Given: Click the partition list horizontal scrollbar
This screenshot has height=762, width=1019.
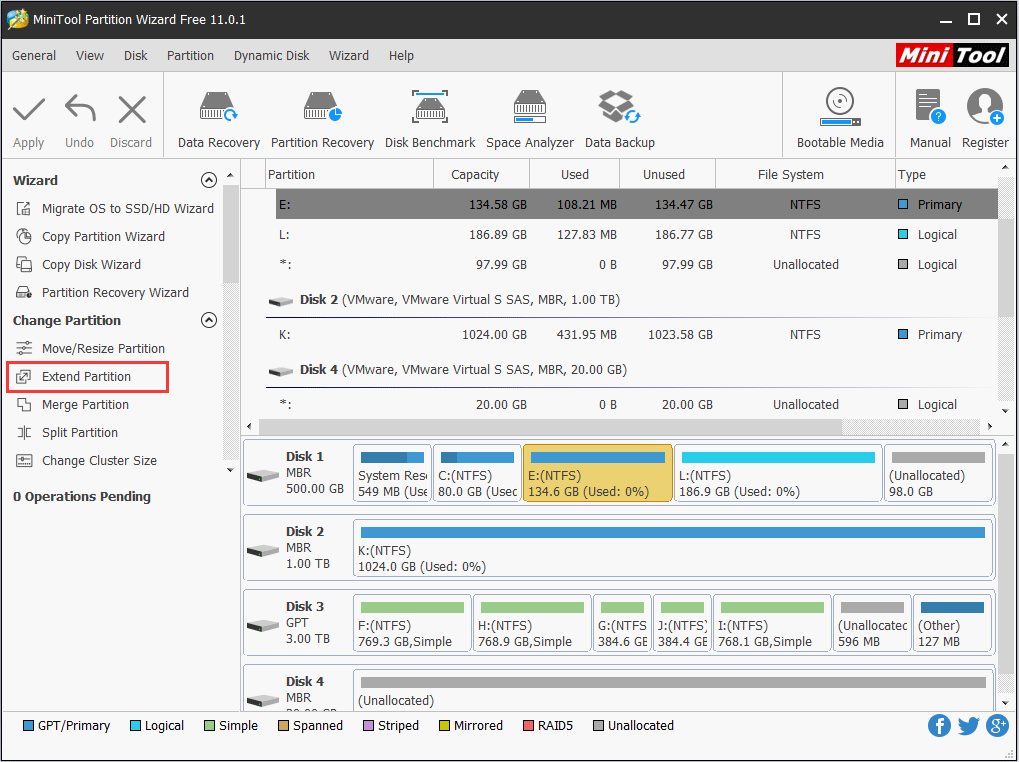Looking at the screenshot, I should point(550,427).
